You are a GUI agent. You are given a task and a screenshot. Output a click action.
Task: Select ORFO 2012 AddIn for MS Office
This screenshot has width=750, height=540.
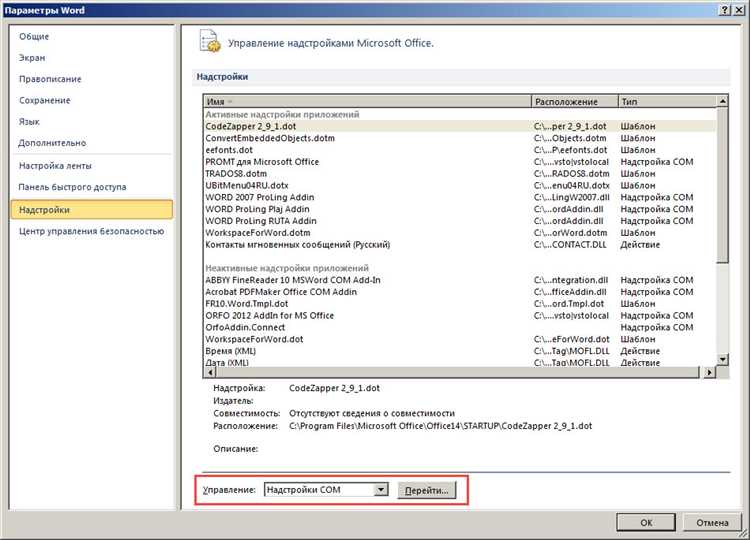coord(460,316)
